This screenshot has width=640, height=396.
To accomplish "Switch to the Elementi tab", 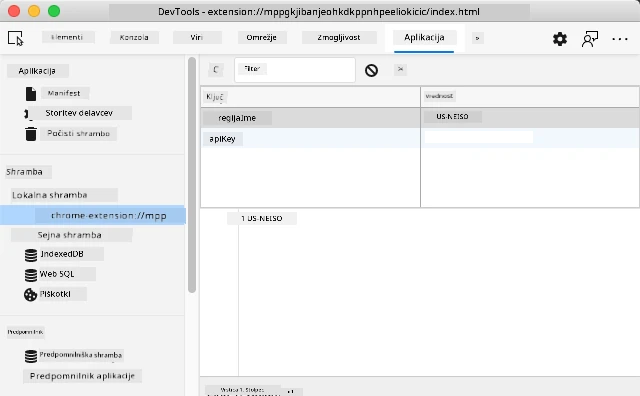I will pos(68,37).
